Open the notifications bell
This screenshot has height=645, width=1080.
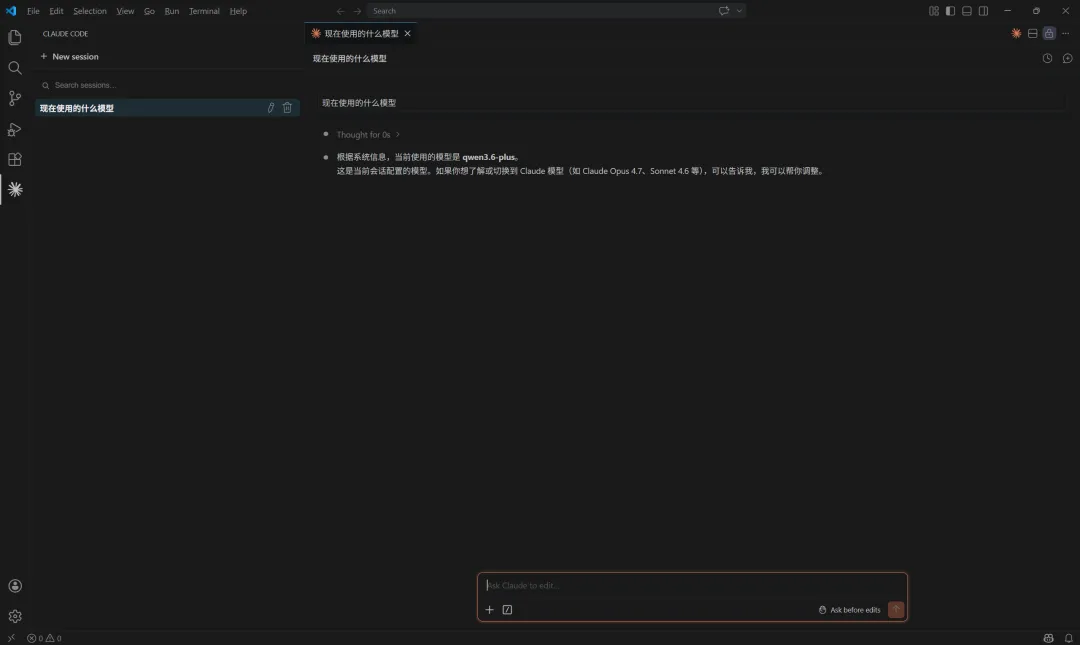tap(1068, 638)
